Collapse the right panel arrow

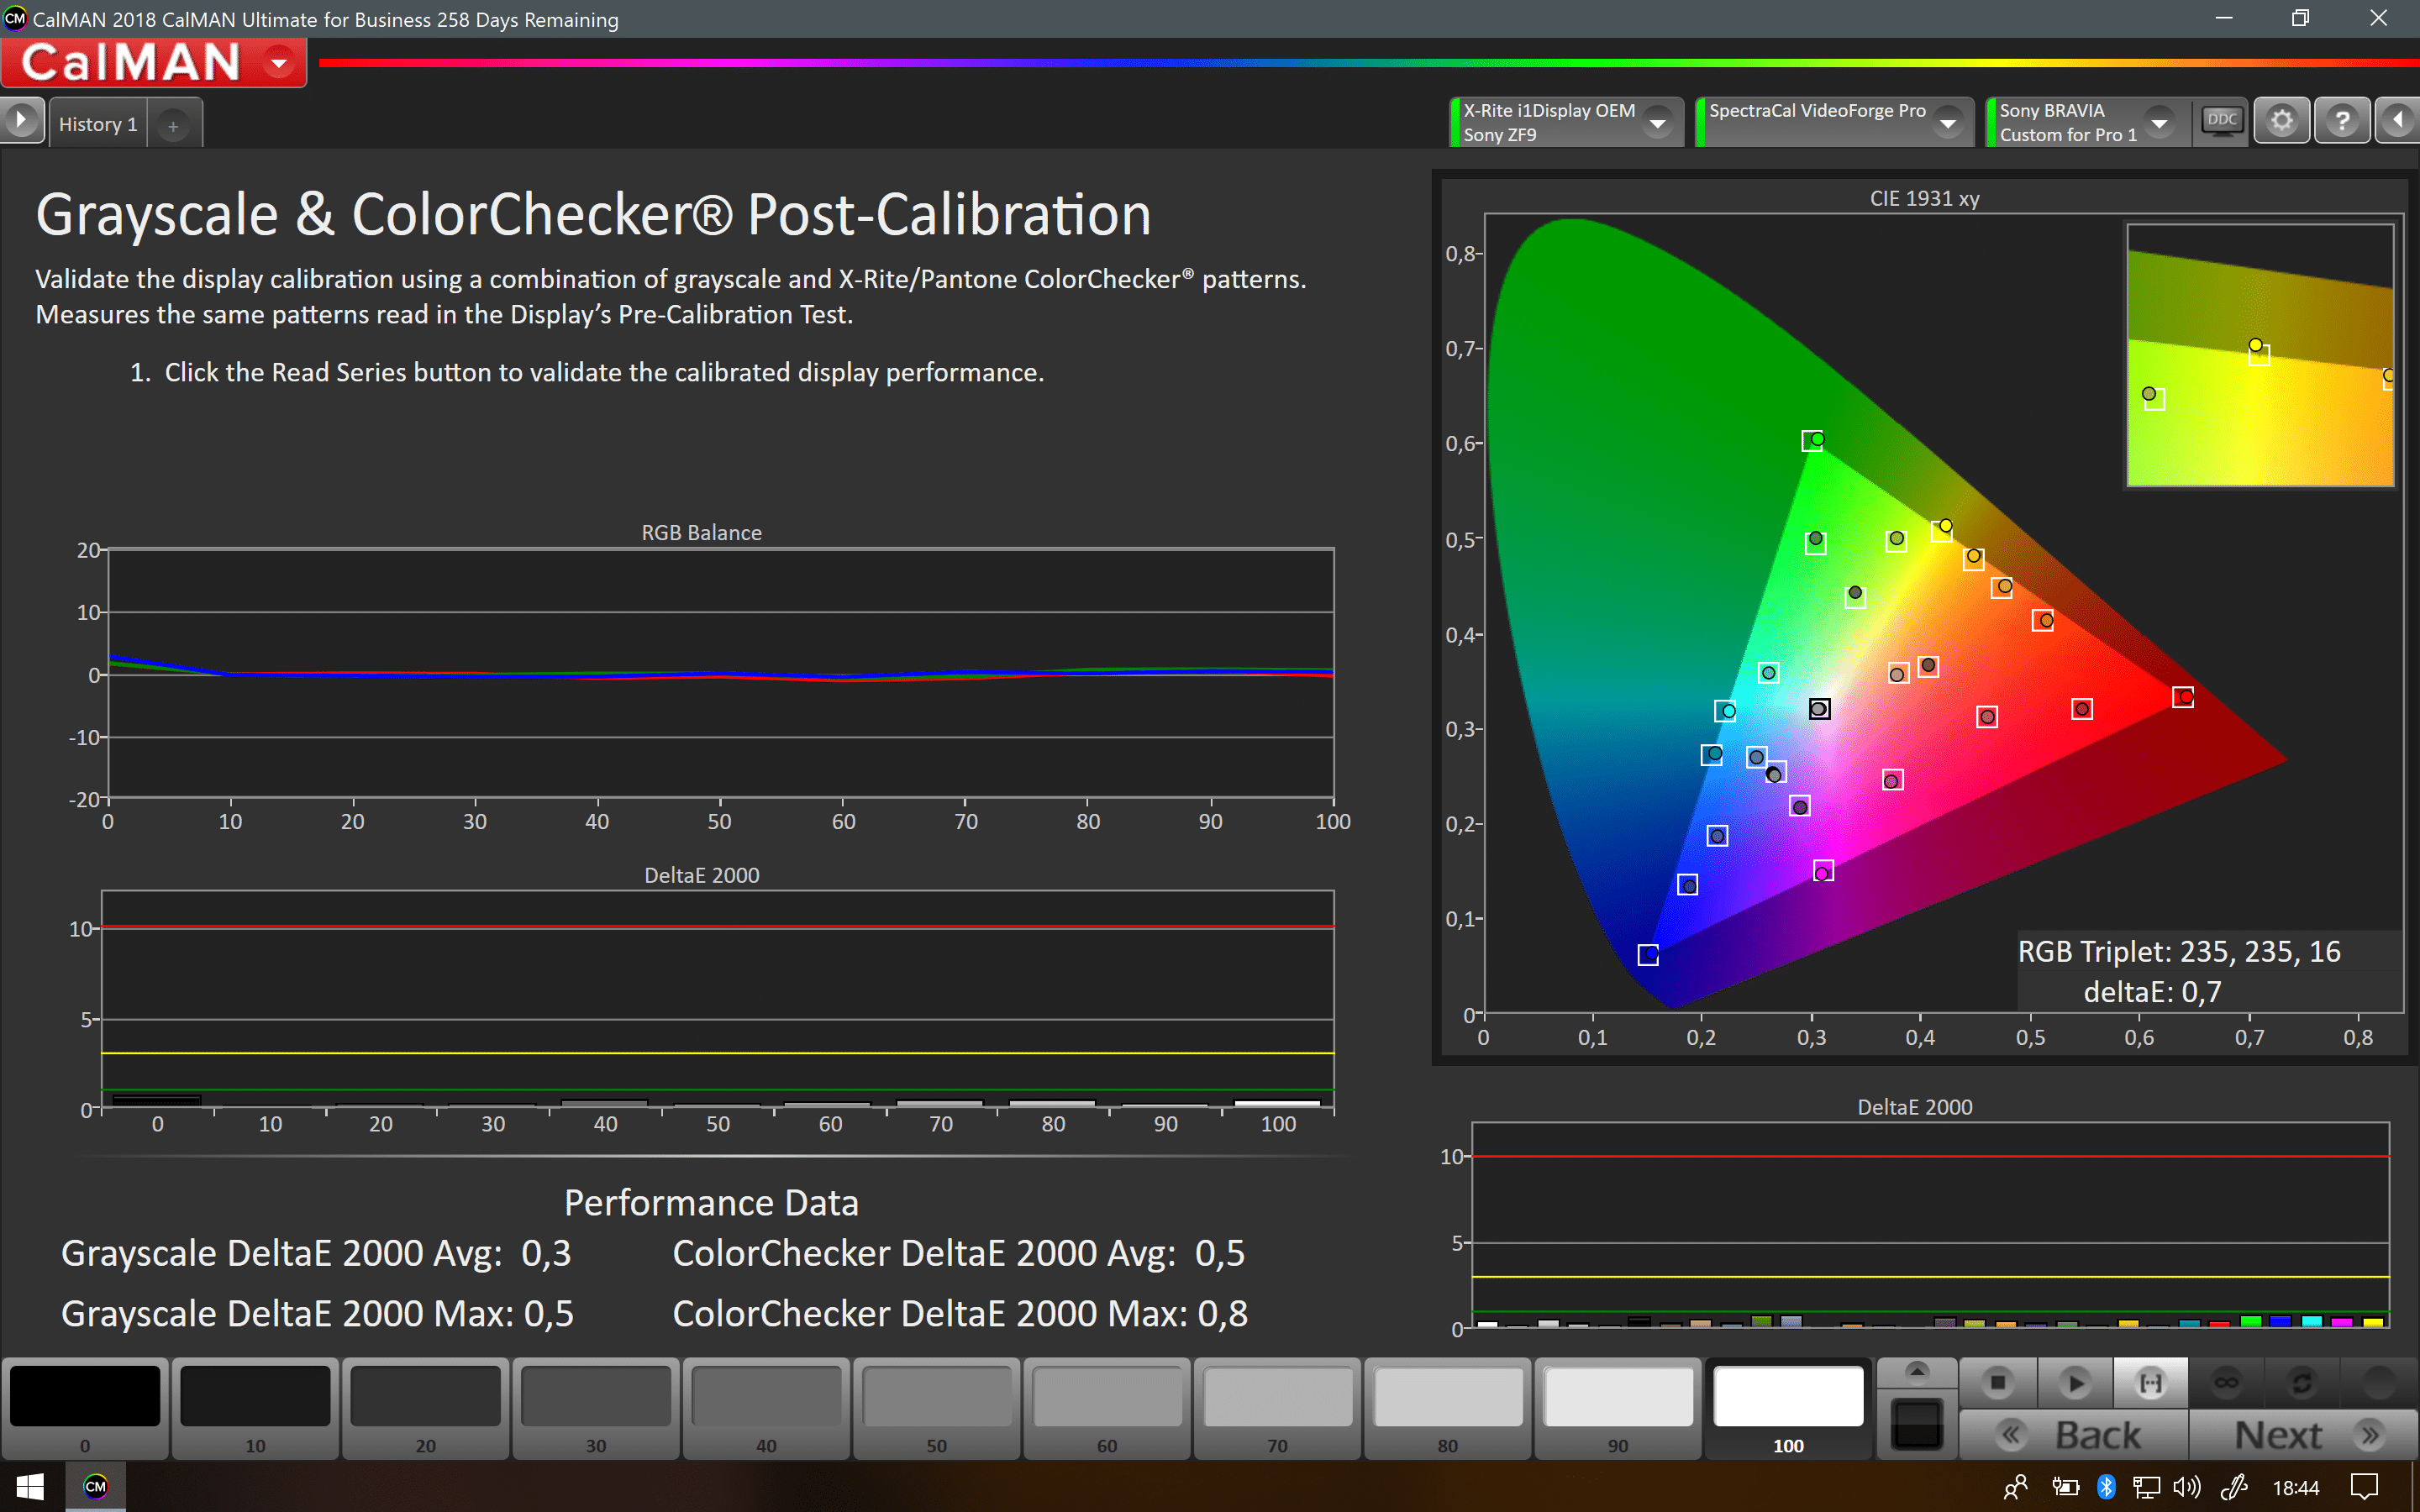(x=2398, y=122)
